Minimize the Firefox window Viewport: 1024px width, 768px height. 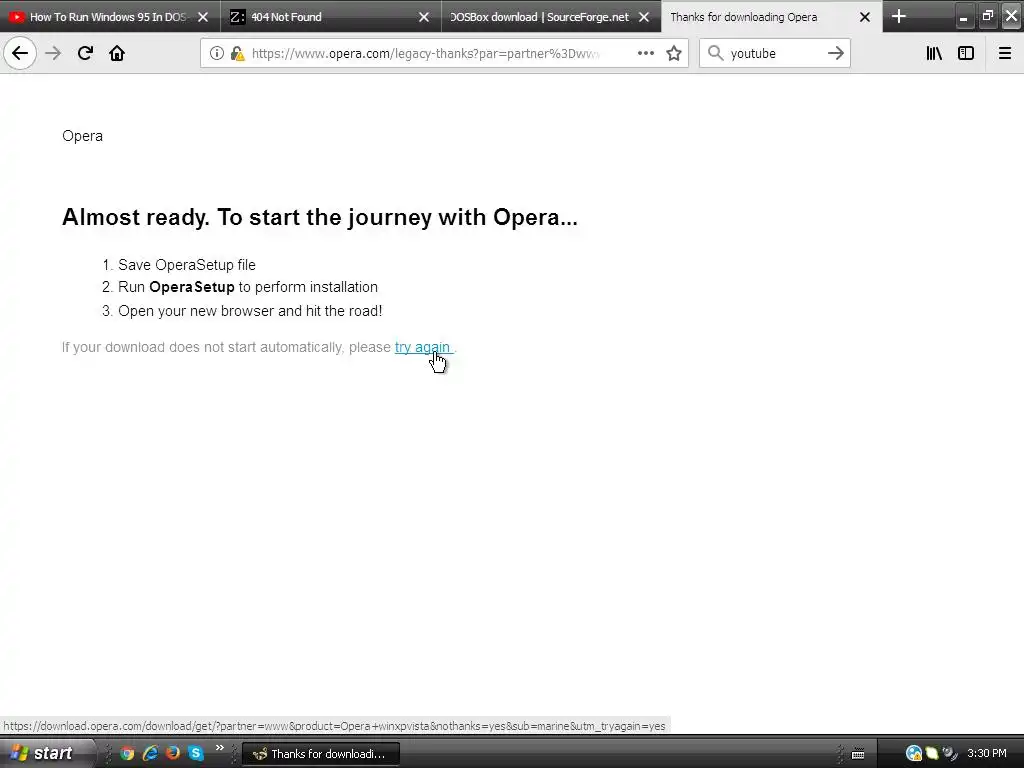point(963,17)
